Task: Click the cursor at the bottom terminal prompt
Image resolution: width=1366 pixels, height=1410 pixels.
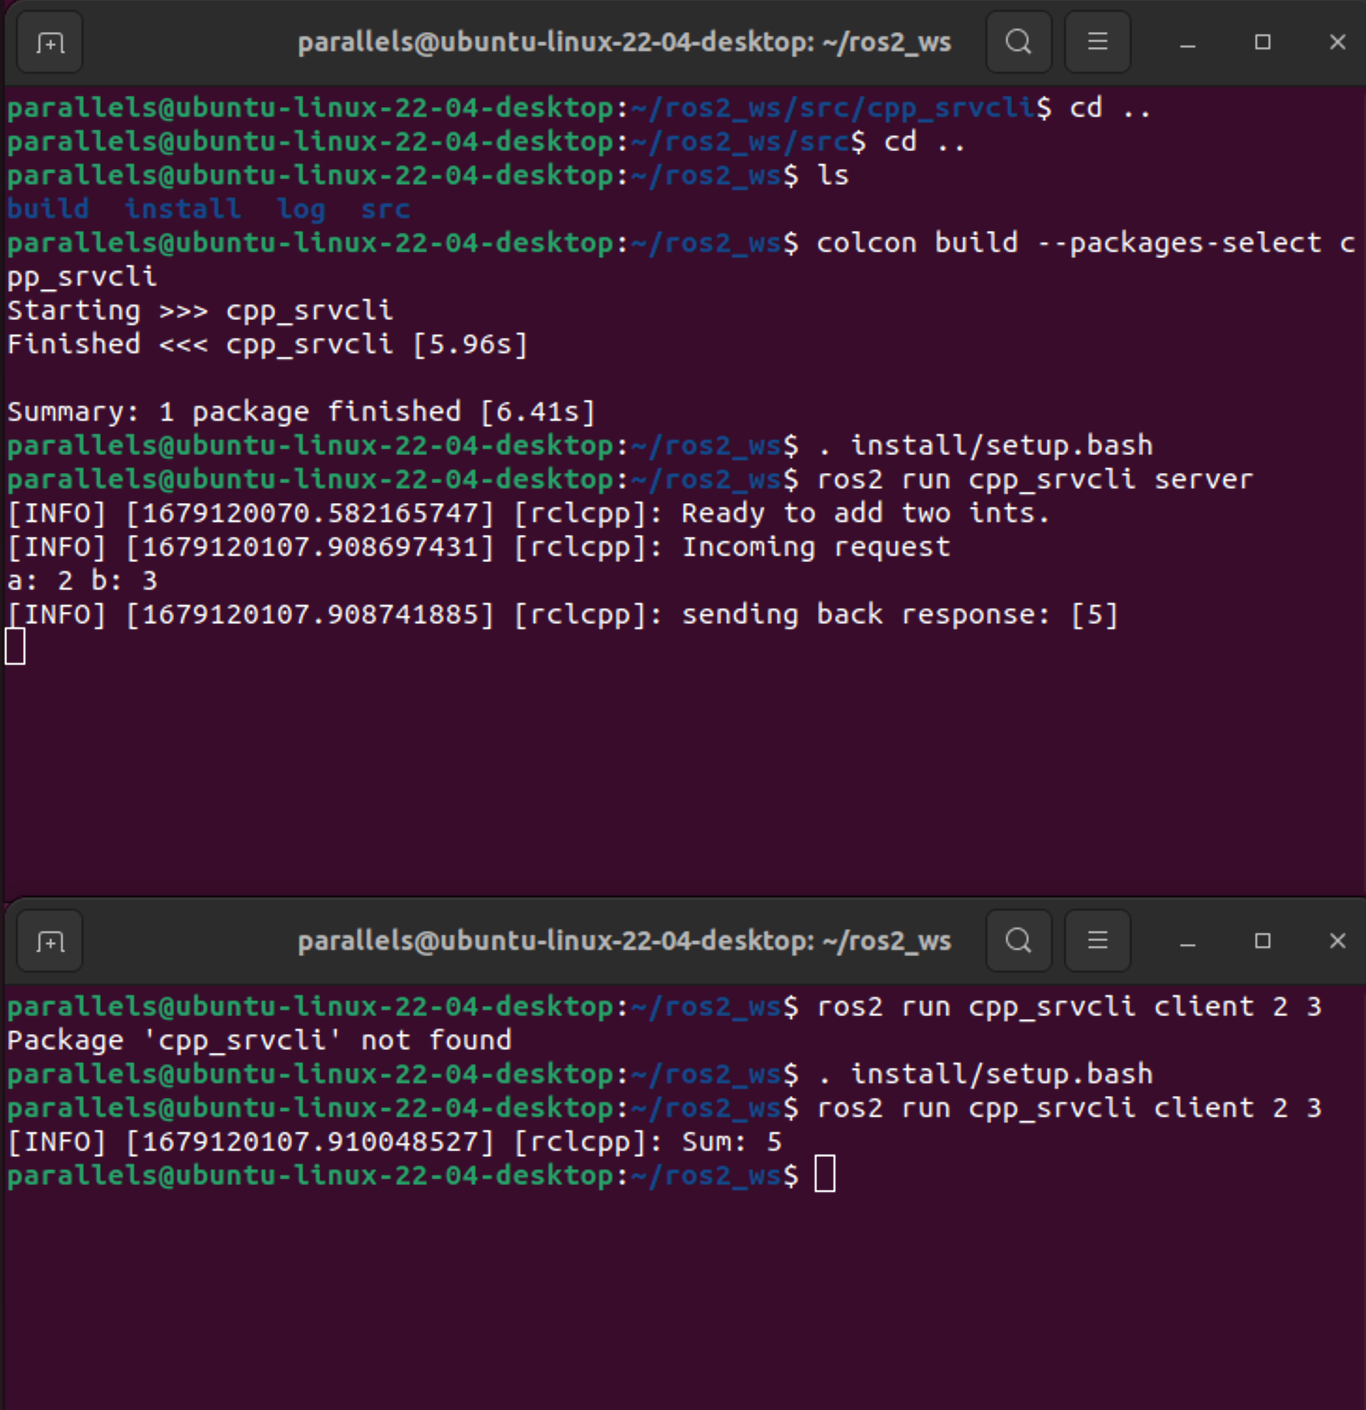Action: tap(824, 1174)
